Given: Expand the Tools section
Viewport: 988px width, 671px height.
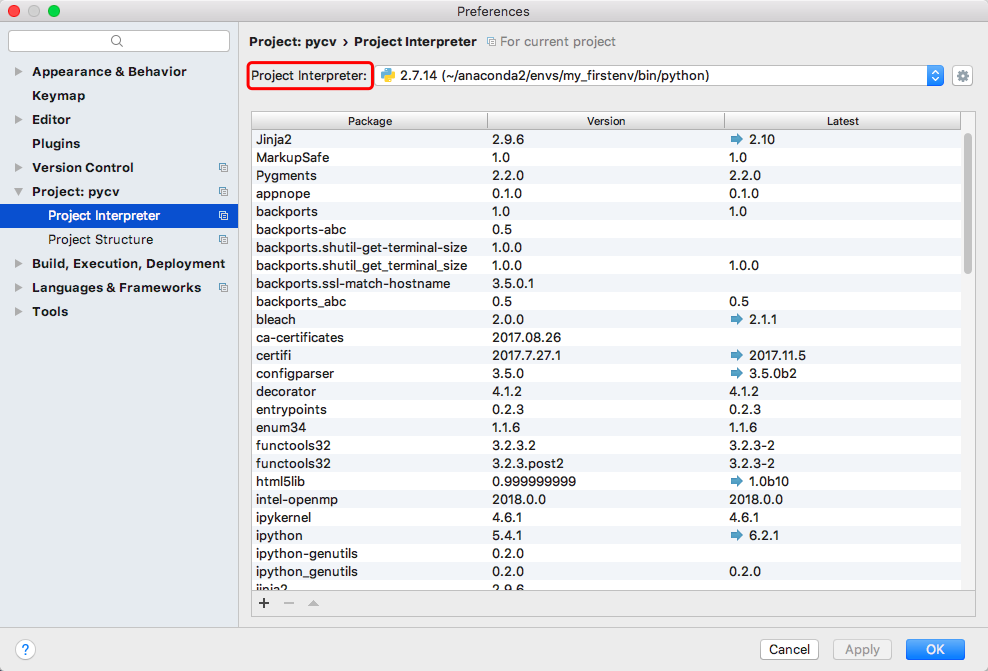Looking at the screenshot, I should click(18, 311).
